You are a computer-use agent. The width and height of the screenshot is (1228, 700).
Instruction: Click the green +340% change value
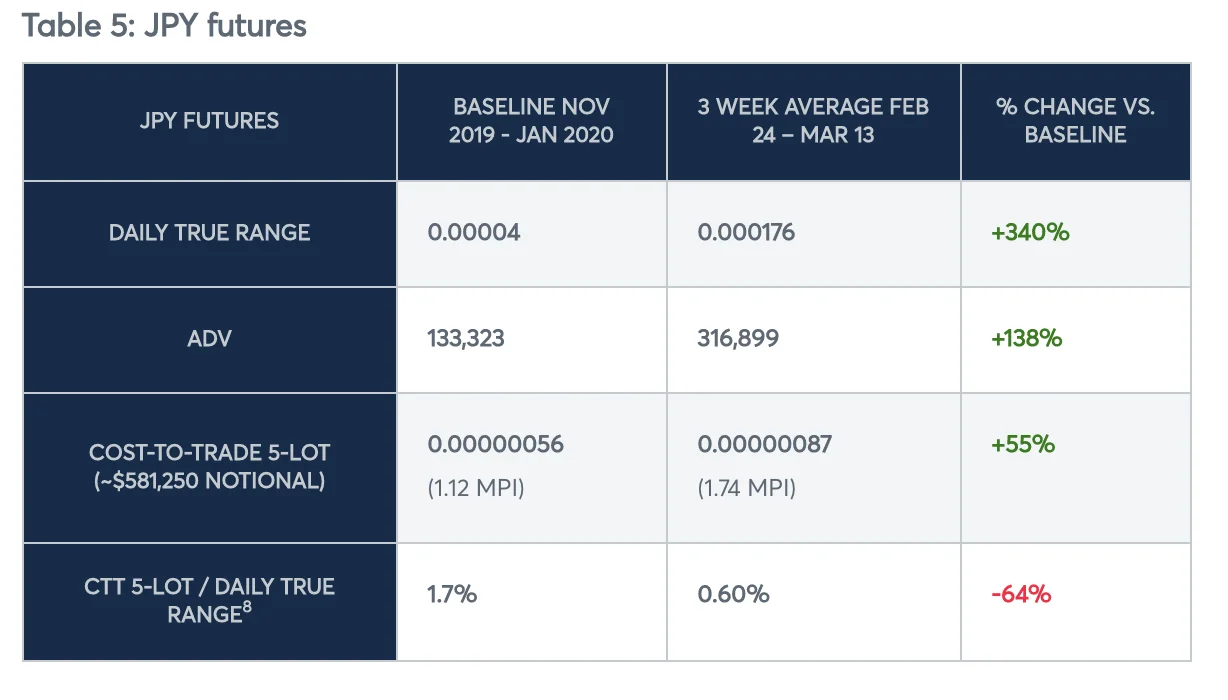(1030, 233)
